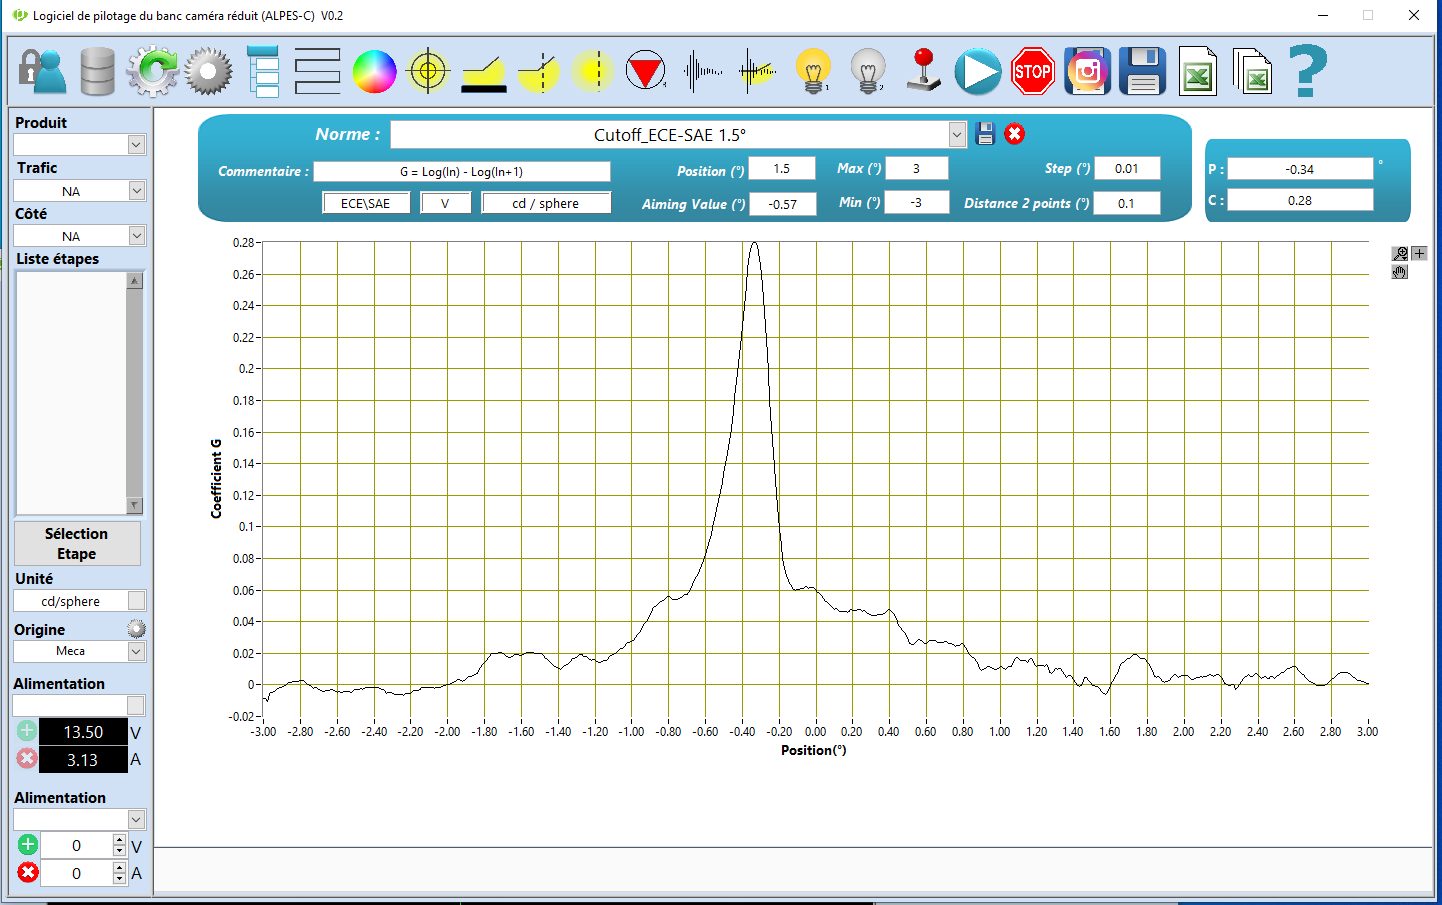Click the Position field showing 1.5
Screen dimensions: 1442x905
pyautogui.click(x=782, y=168)
